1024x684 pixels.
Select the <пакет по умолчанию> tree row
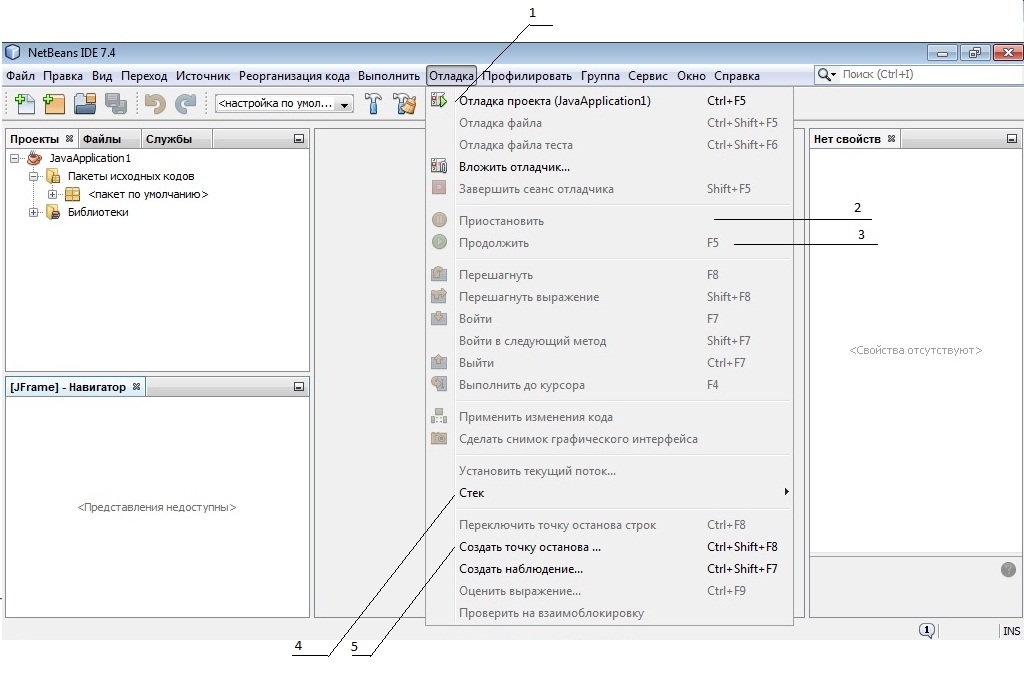148,194
